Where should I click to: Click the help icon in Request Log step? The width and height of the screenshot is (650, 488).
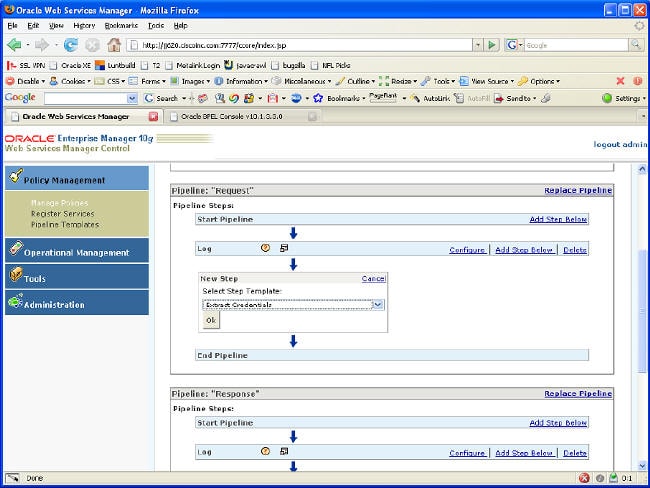[x=266, y=249]
